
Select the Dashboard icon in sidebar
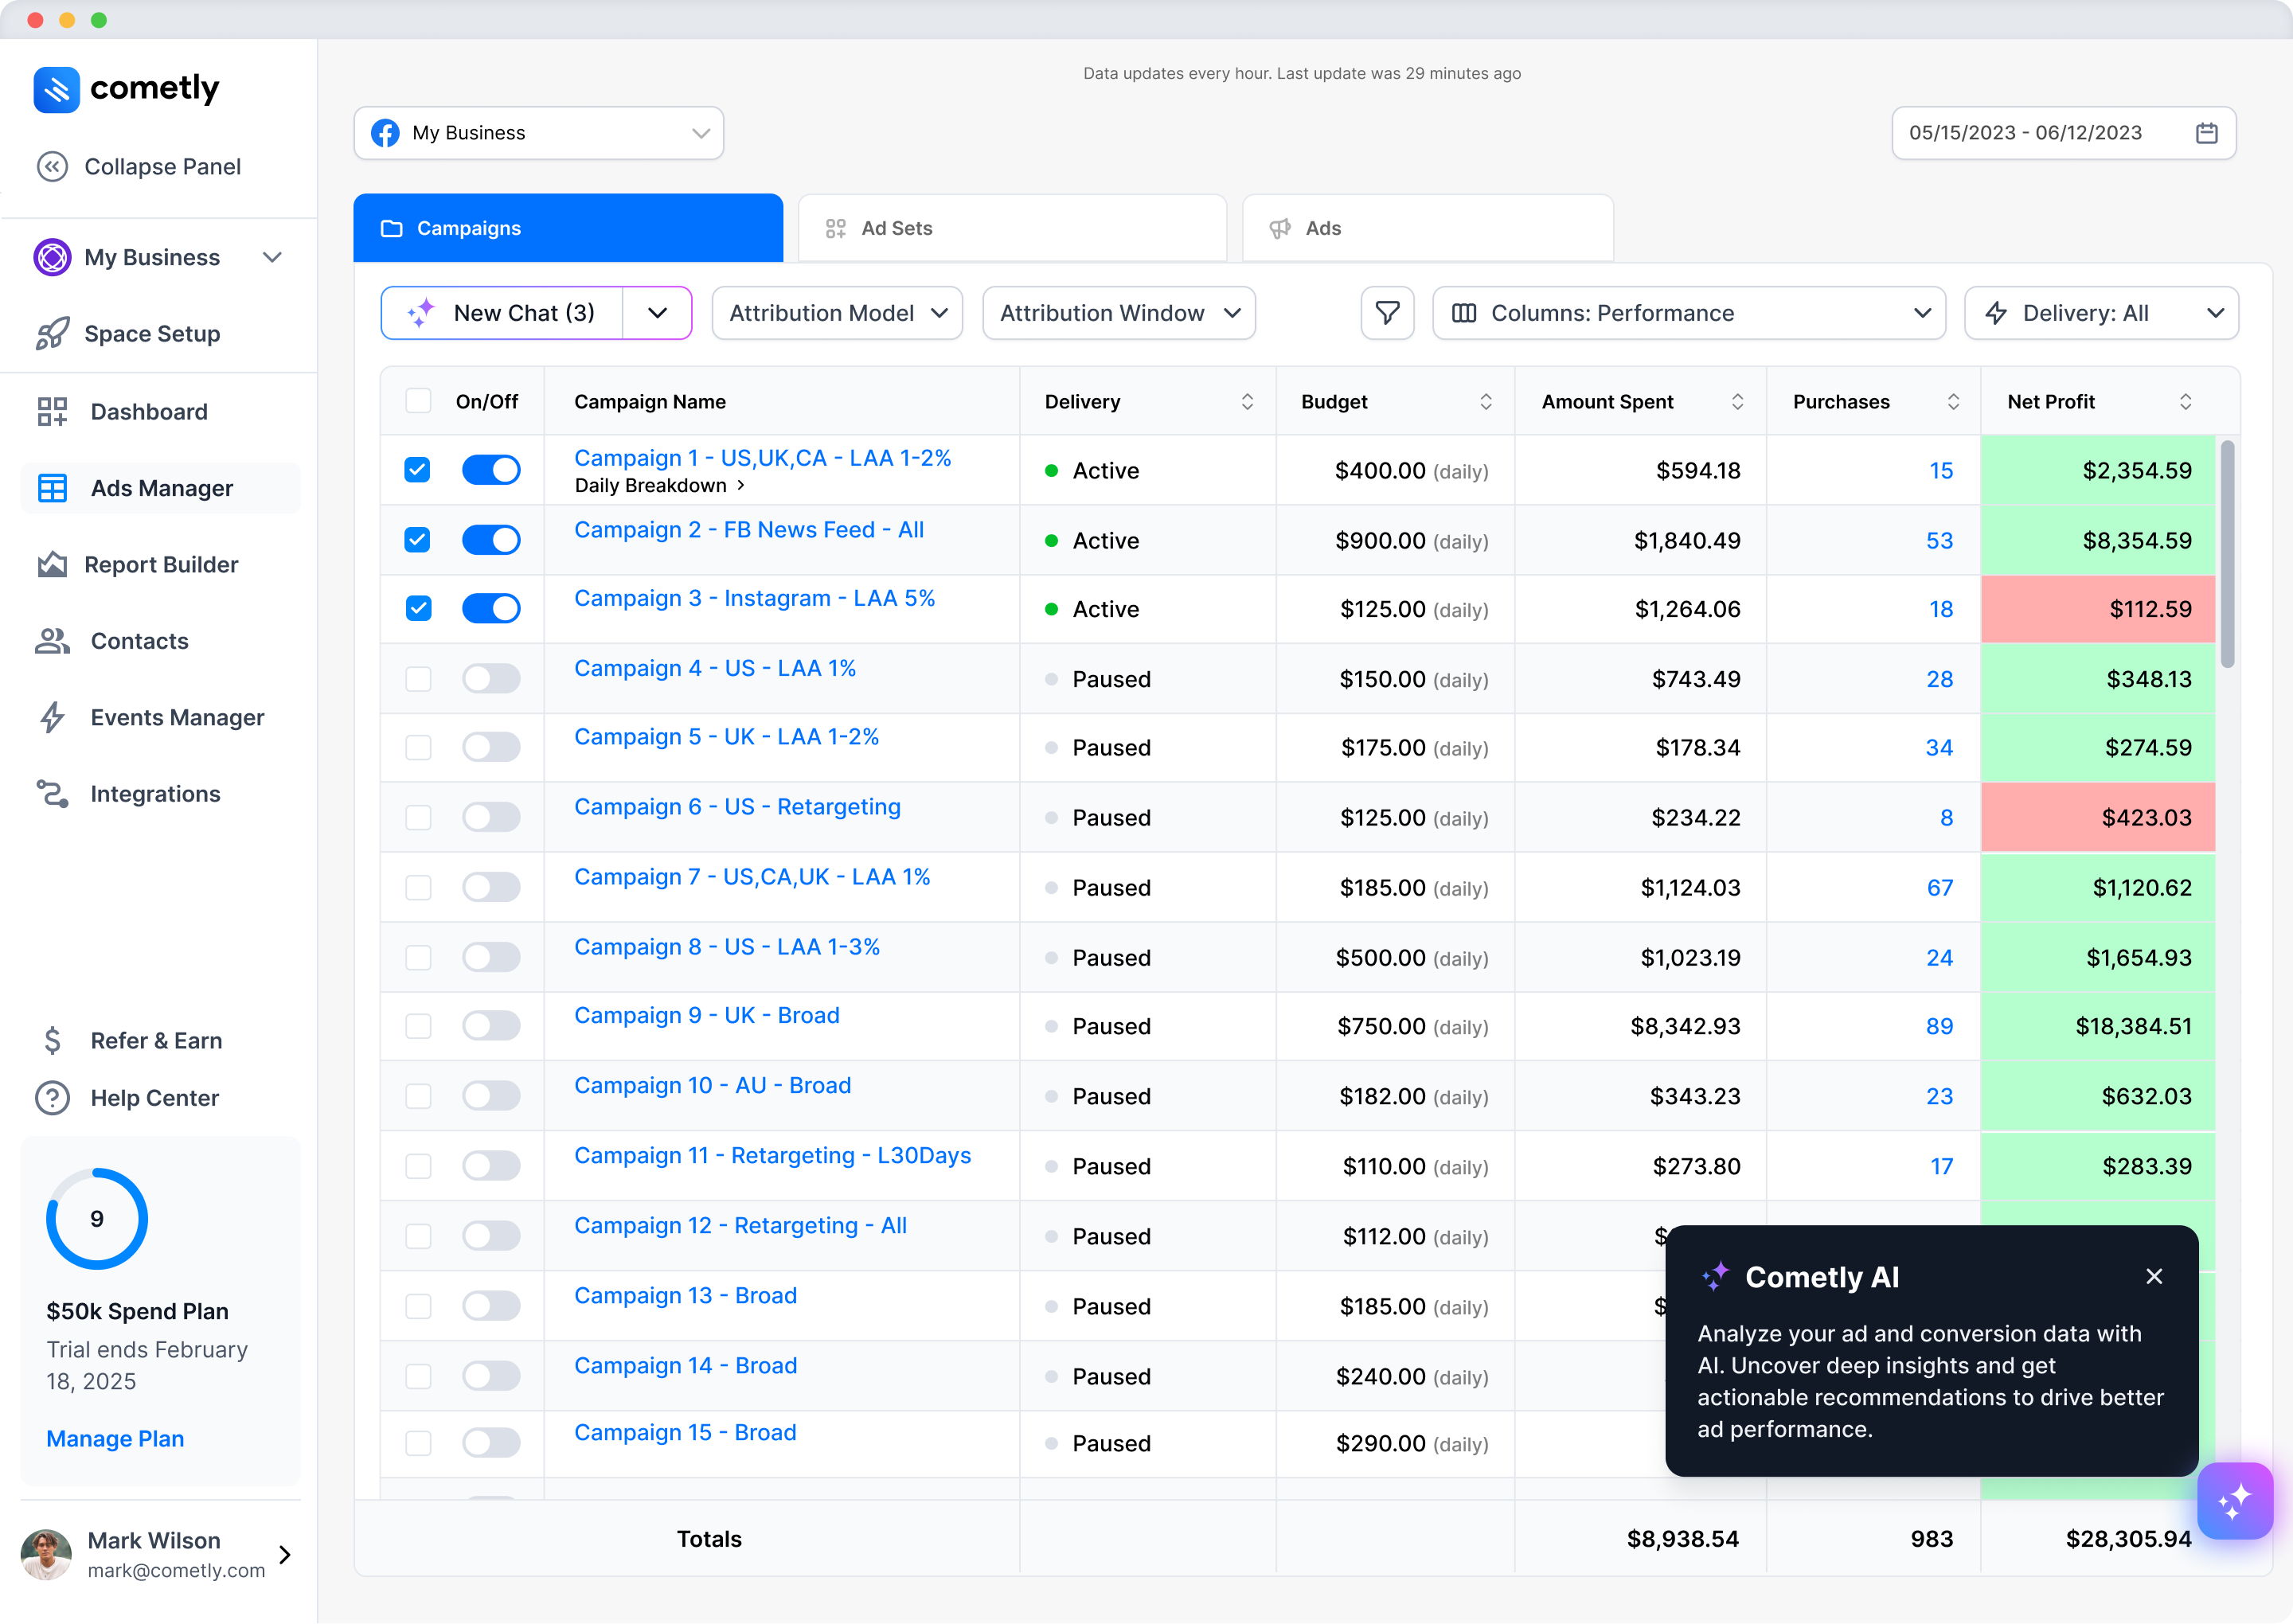pos(52,411)
